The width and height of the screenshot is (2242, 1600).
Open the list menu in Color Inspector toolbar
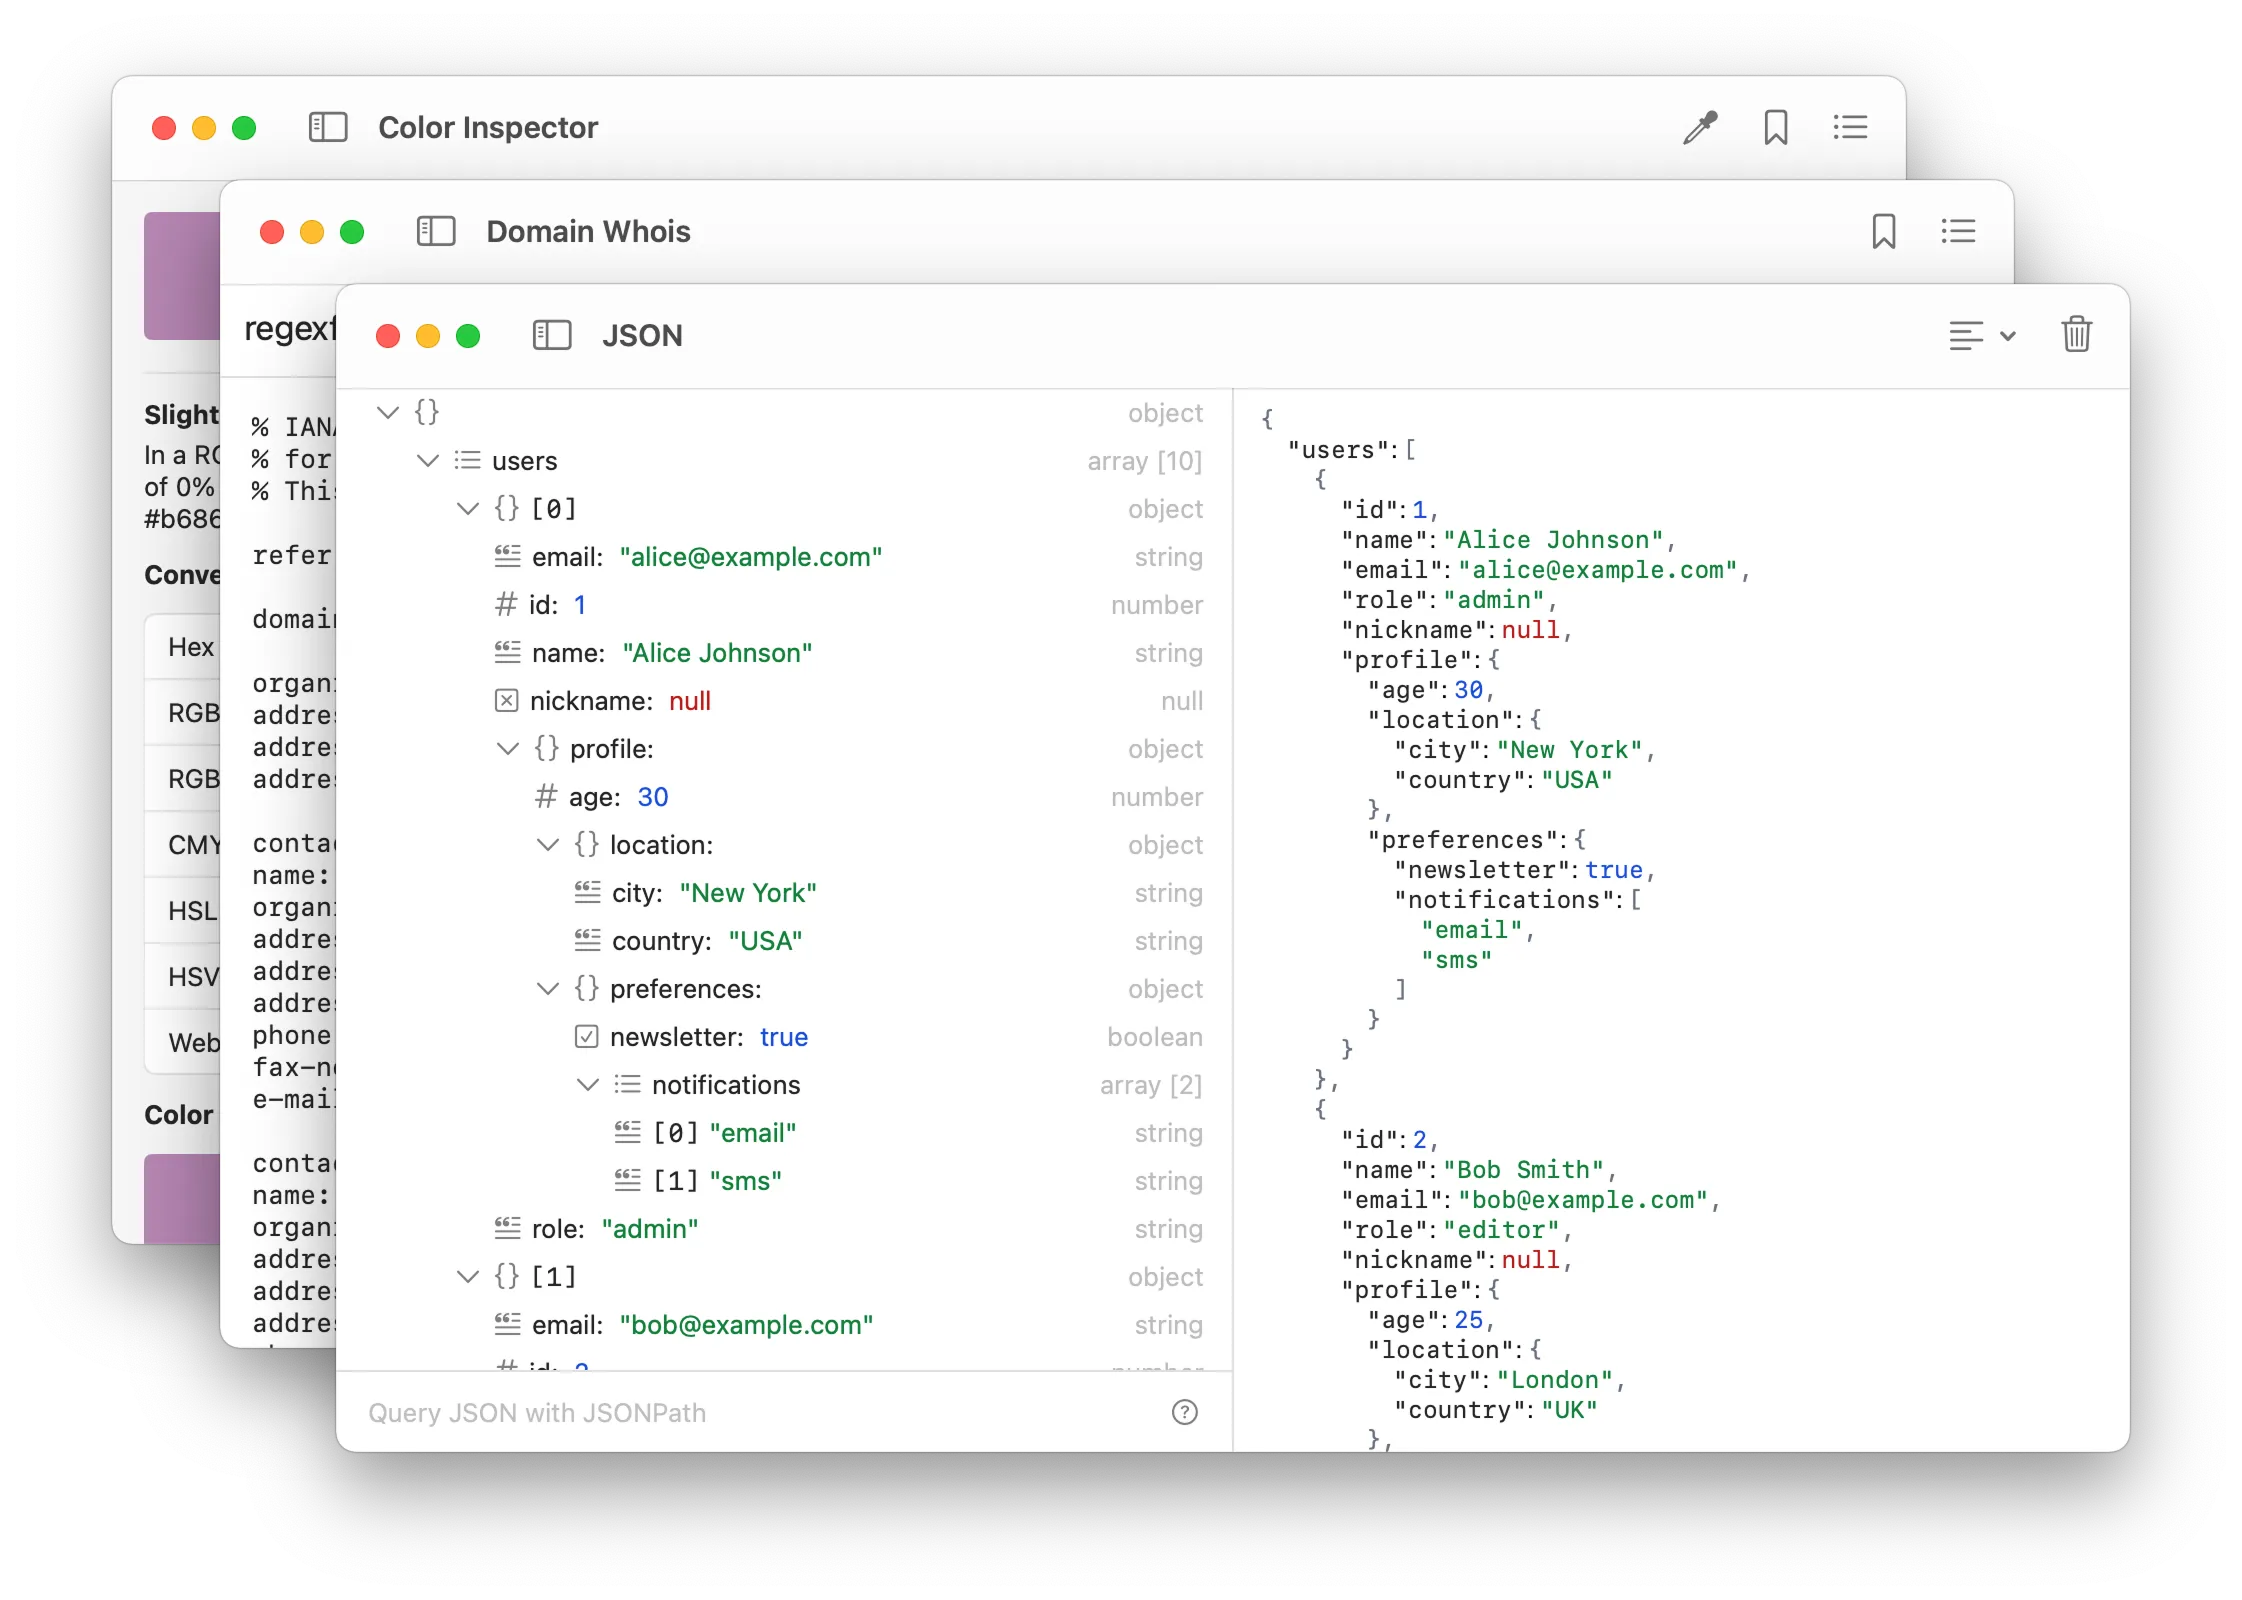1850,127
